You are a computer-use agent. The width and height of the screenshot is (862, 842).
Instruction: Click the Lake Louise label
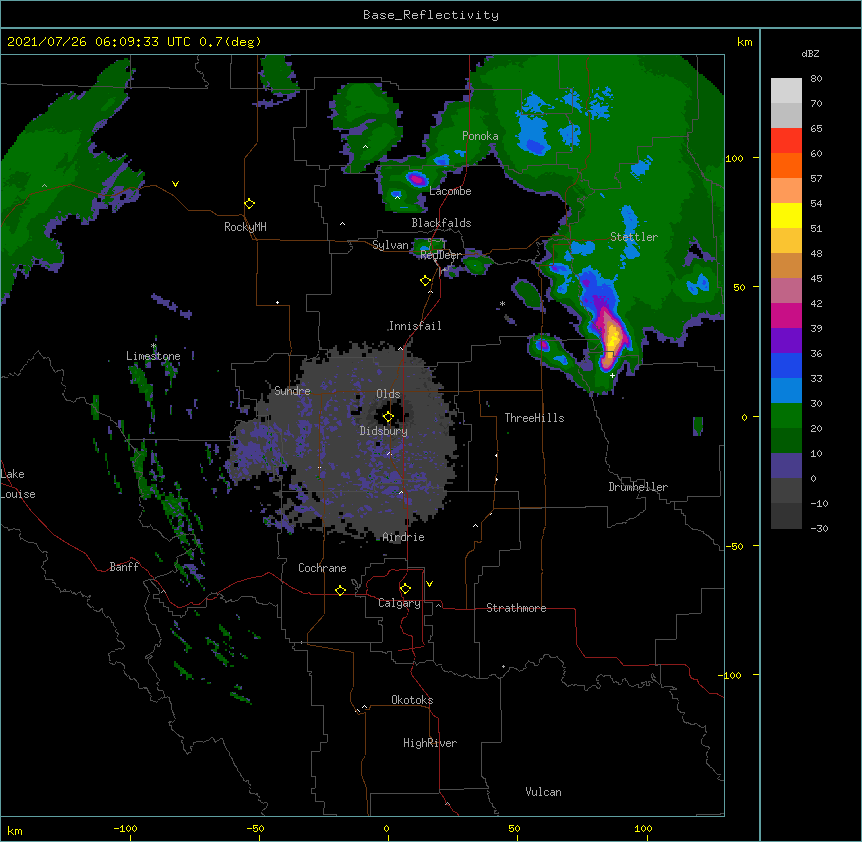18,484
